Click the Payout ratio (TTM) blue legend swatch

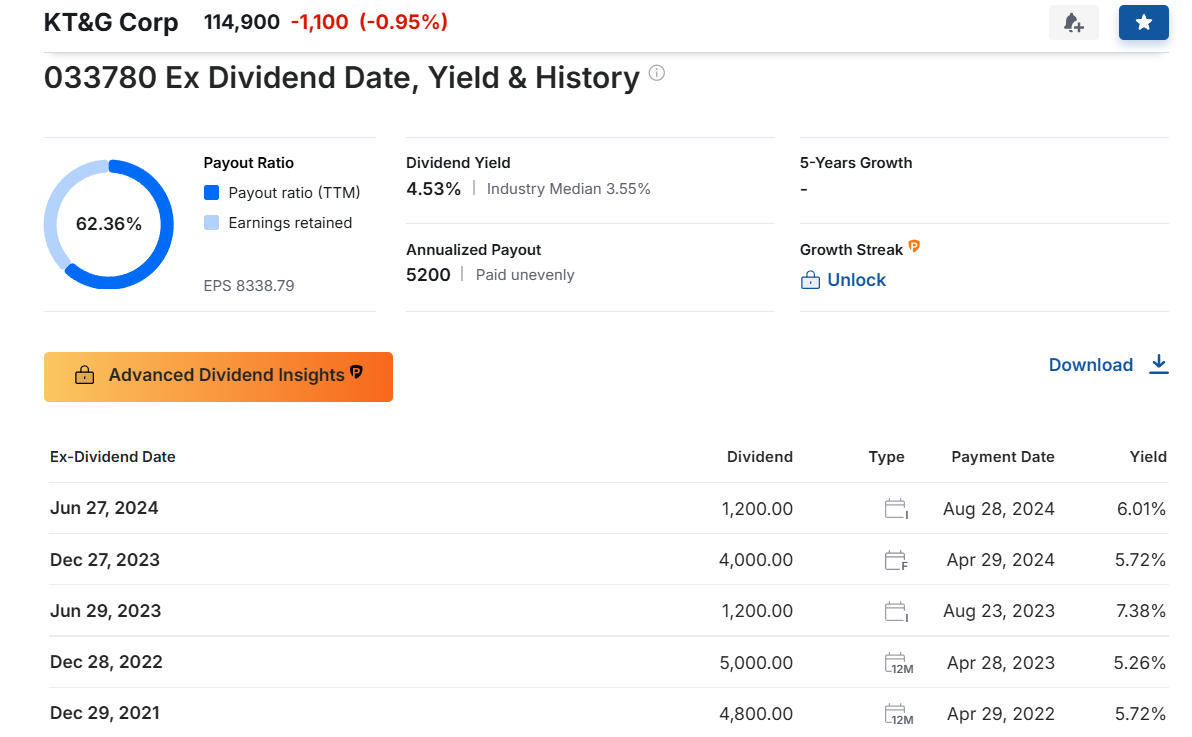[211, 192]
